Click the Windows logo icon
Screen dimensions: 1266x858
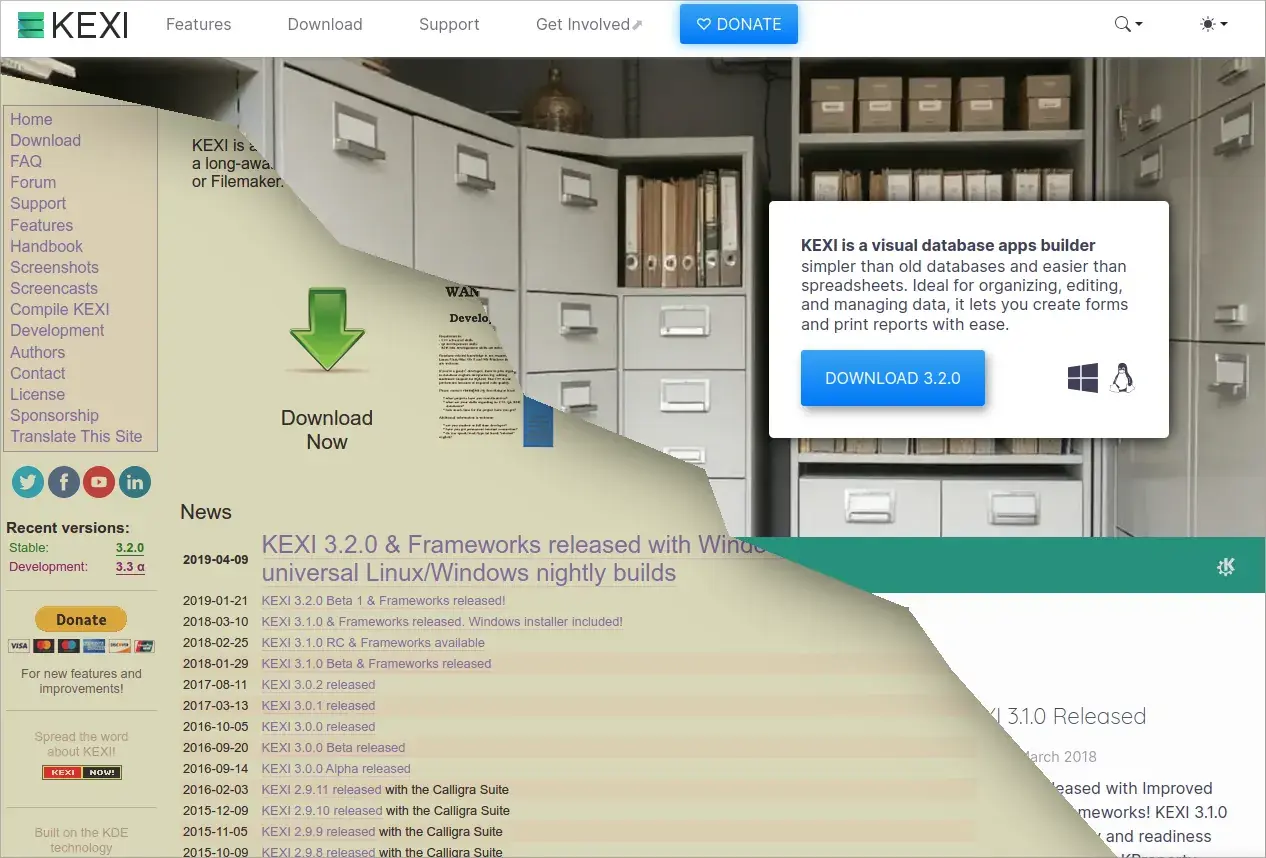coord(1083,378)
